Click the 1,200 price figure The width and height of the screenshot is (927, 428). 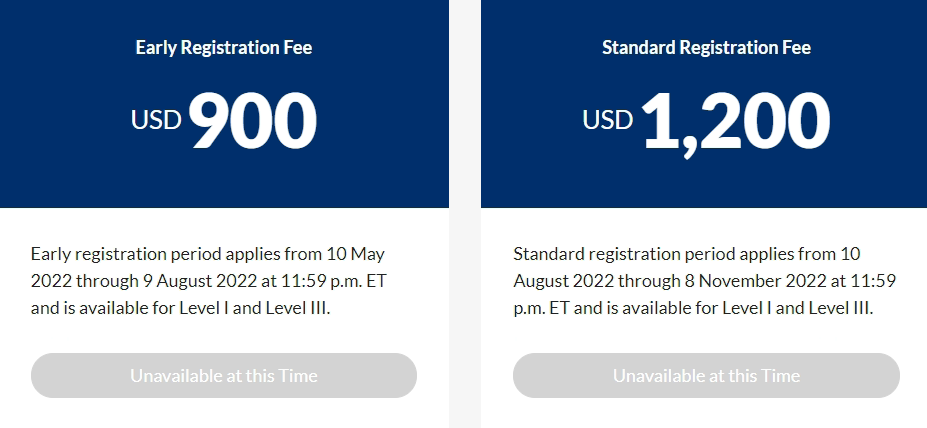coord(736,120)
